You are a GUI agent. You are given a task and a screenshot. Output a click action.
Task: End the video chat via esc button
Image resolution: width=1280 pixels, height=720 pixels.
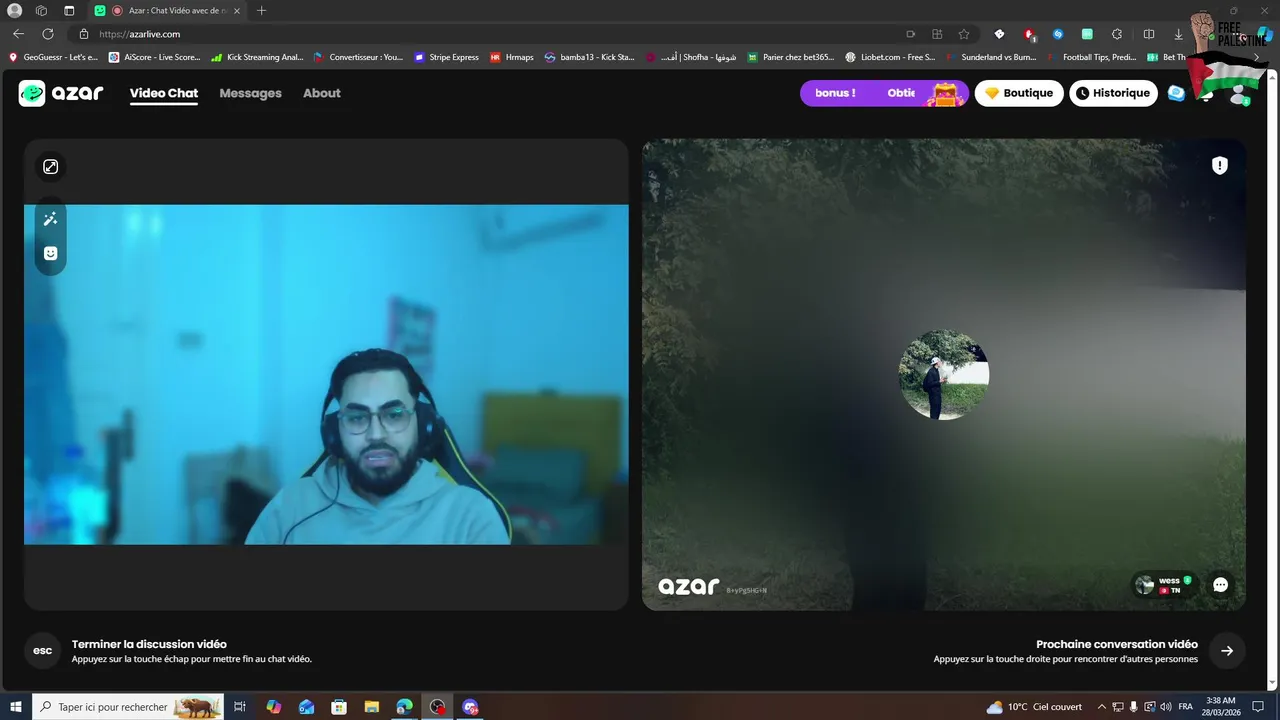click(x=42, y=650)
